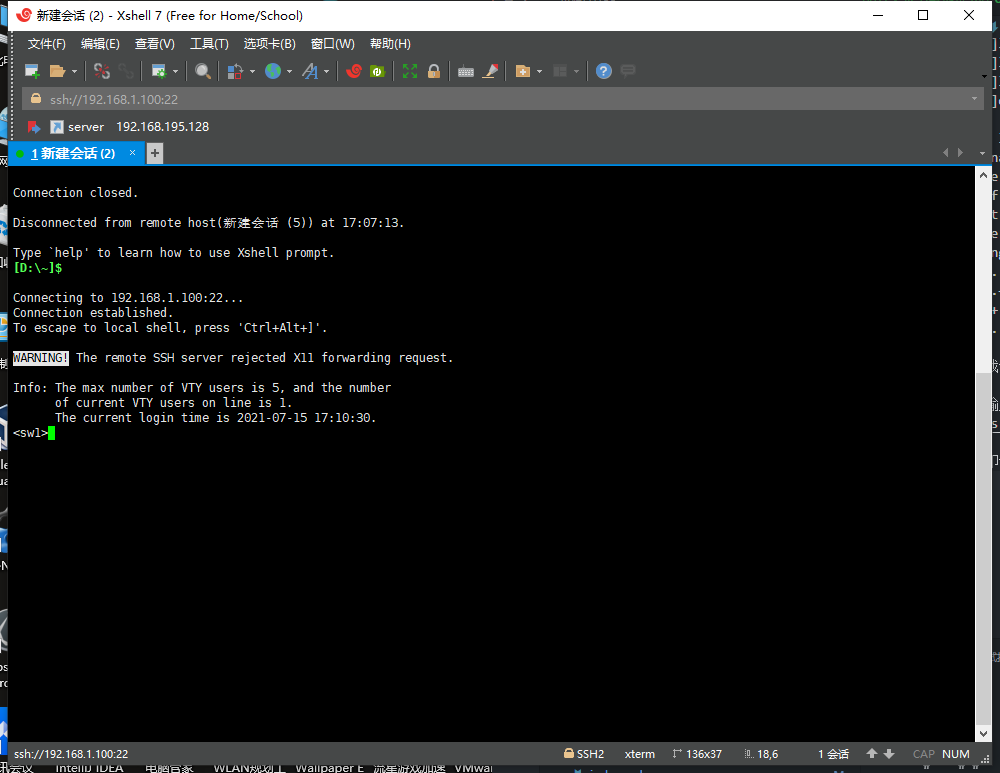The image size is (1000, 773).
Task: Click the Disconnect toolbar icon
Action: click(101, 71)
